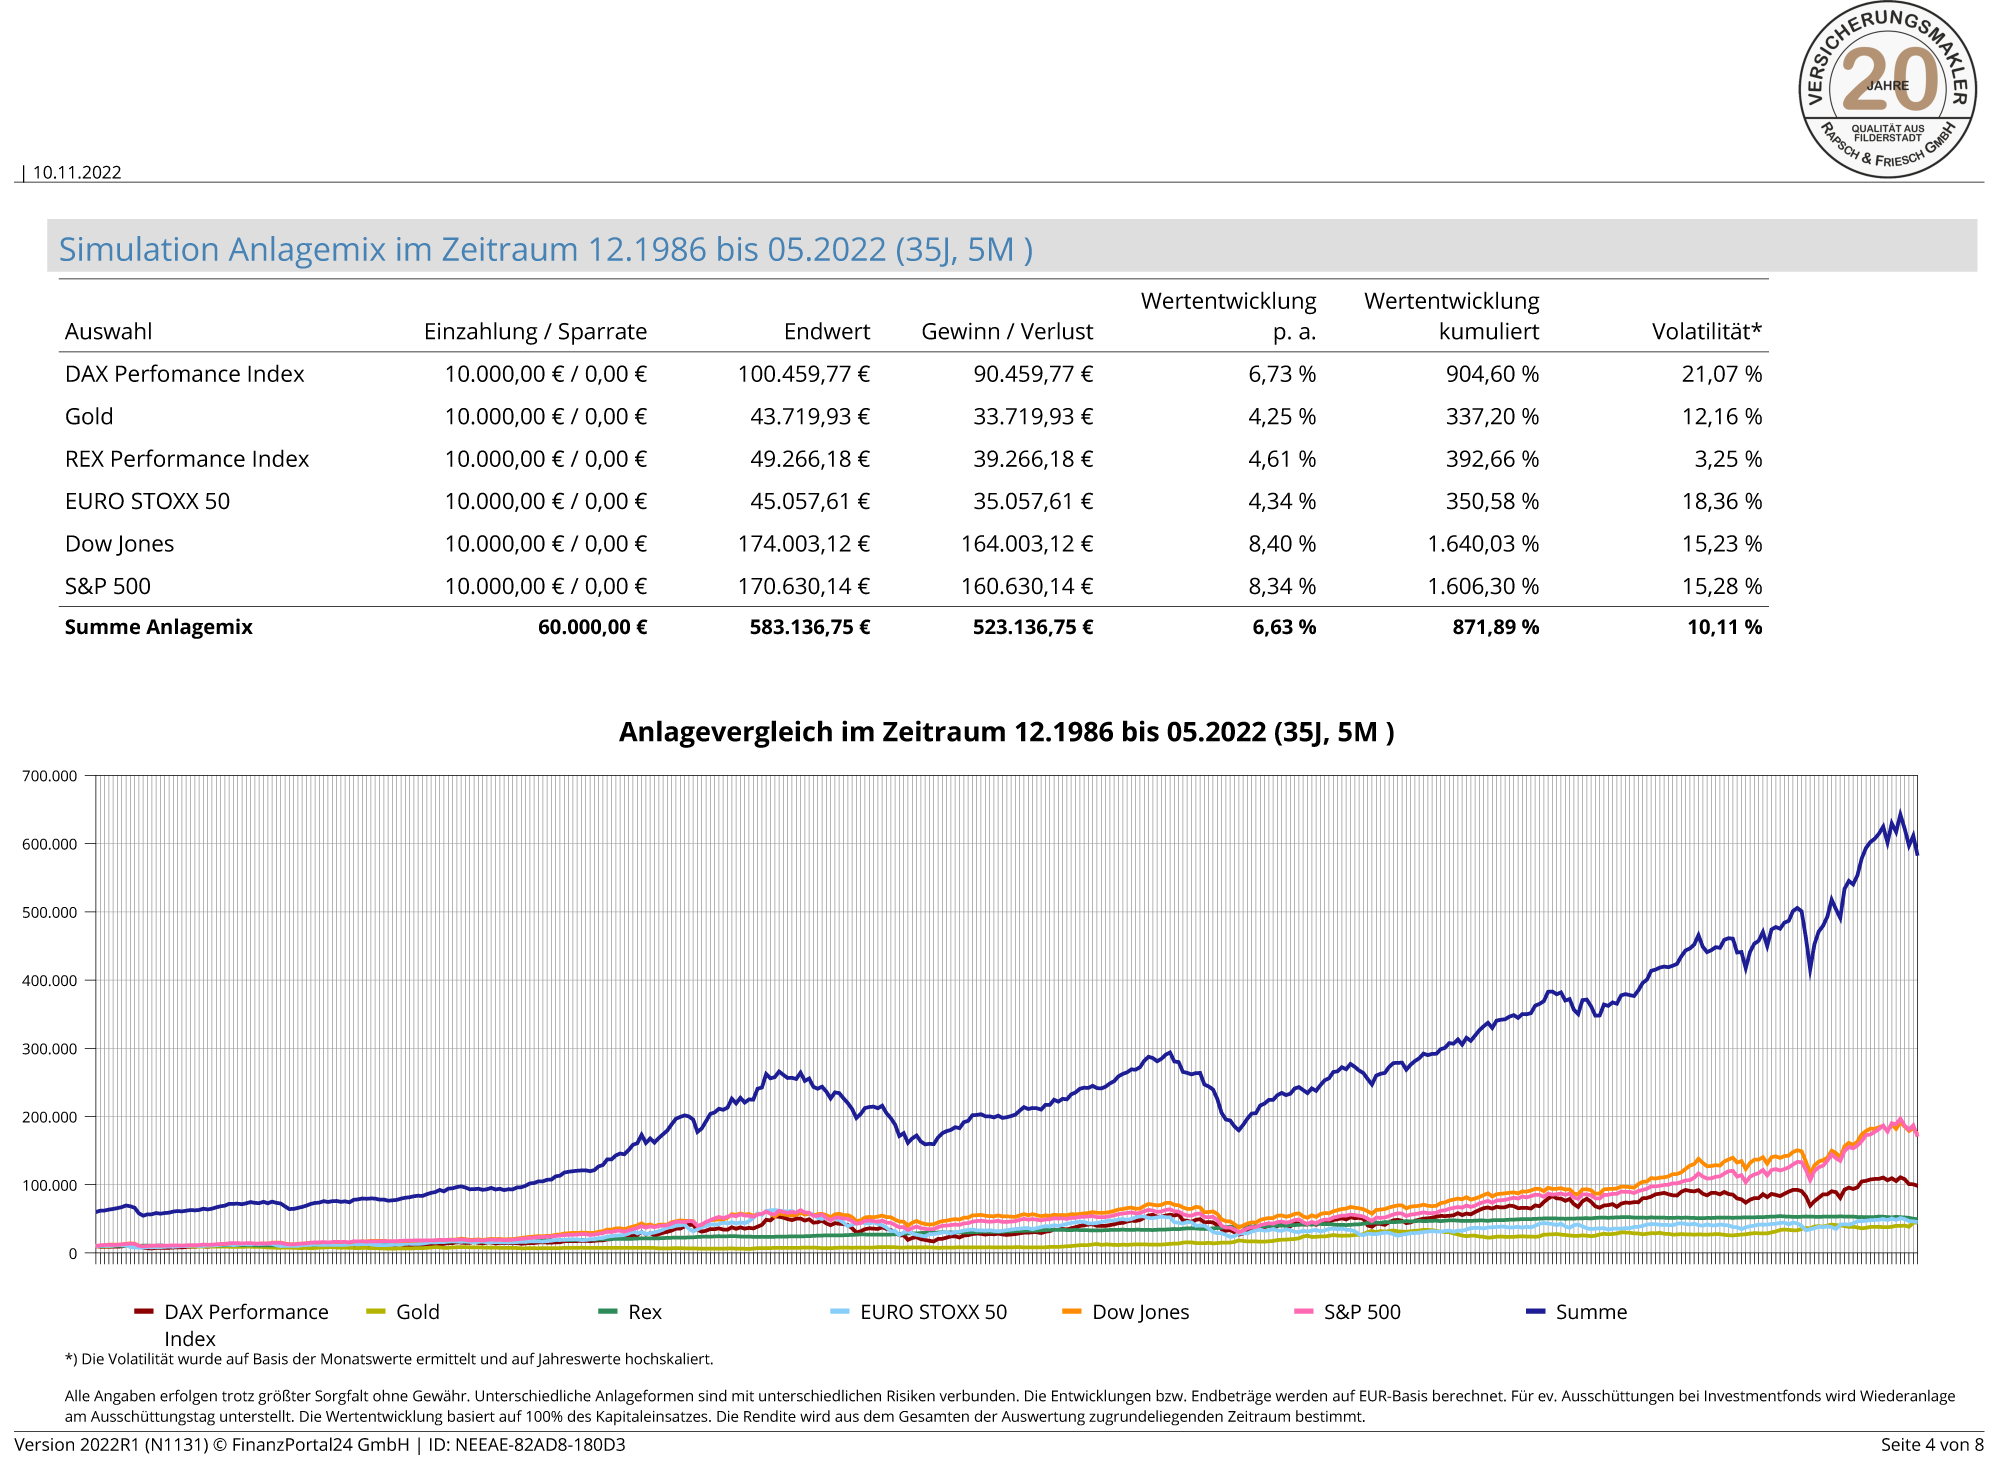This screenshot has height=1459, width=2000.
Task: Click DAX yearly return 6,73 %
Action: click(x=1282, y=374)
